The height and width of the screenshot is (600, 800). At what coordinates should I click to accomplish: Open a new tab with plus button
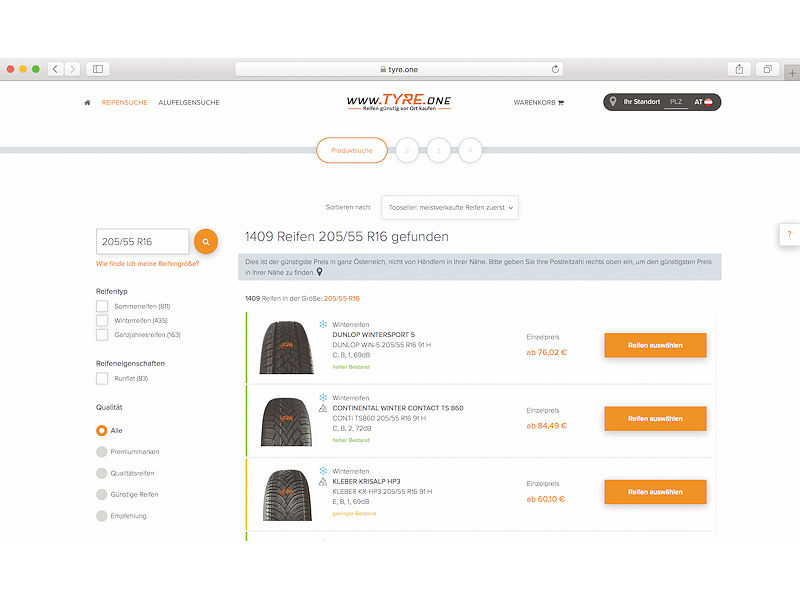(x=792, y=73)
